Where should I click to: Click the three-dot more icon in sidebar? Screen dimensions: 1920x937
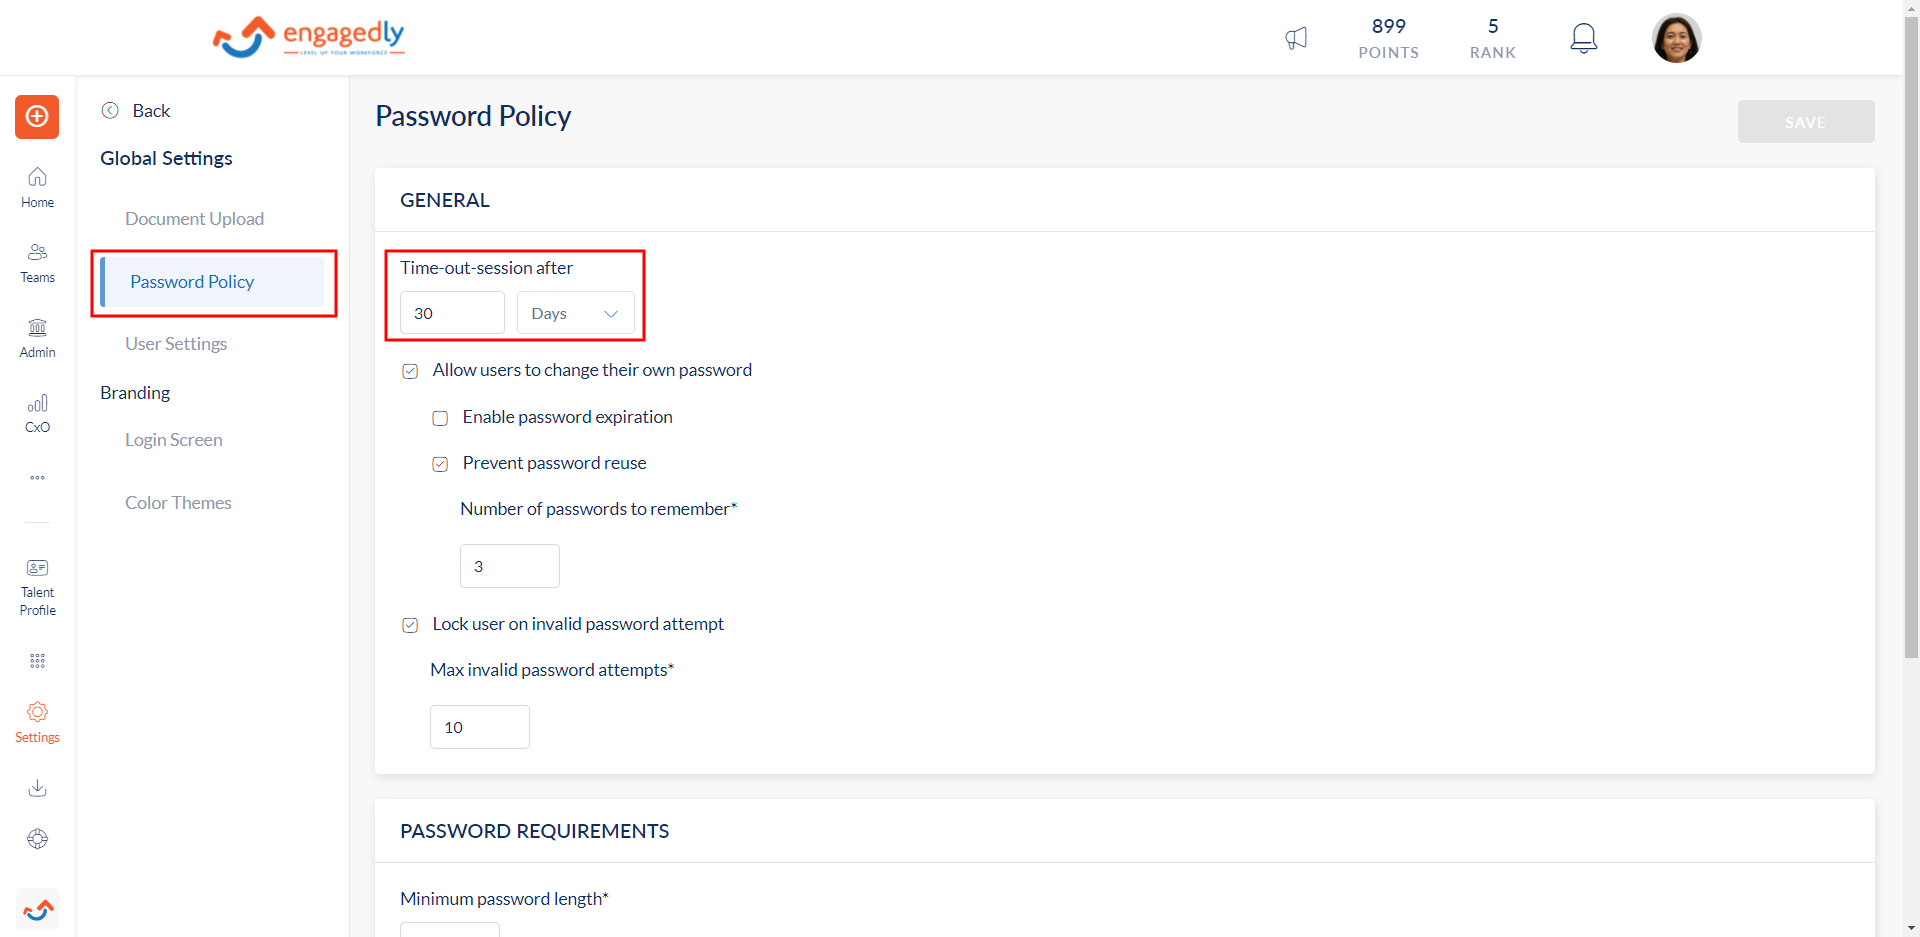pos(37,478)
